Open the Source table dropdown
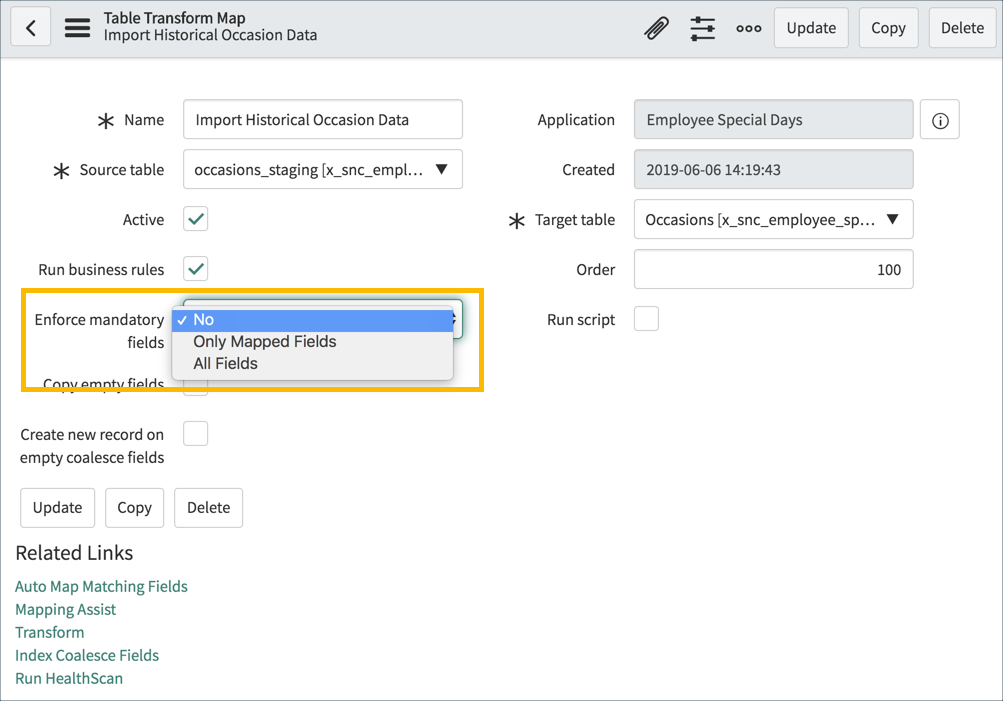Viewport: 1003px width, 701px height. 440,169
